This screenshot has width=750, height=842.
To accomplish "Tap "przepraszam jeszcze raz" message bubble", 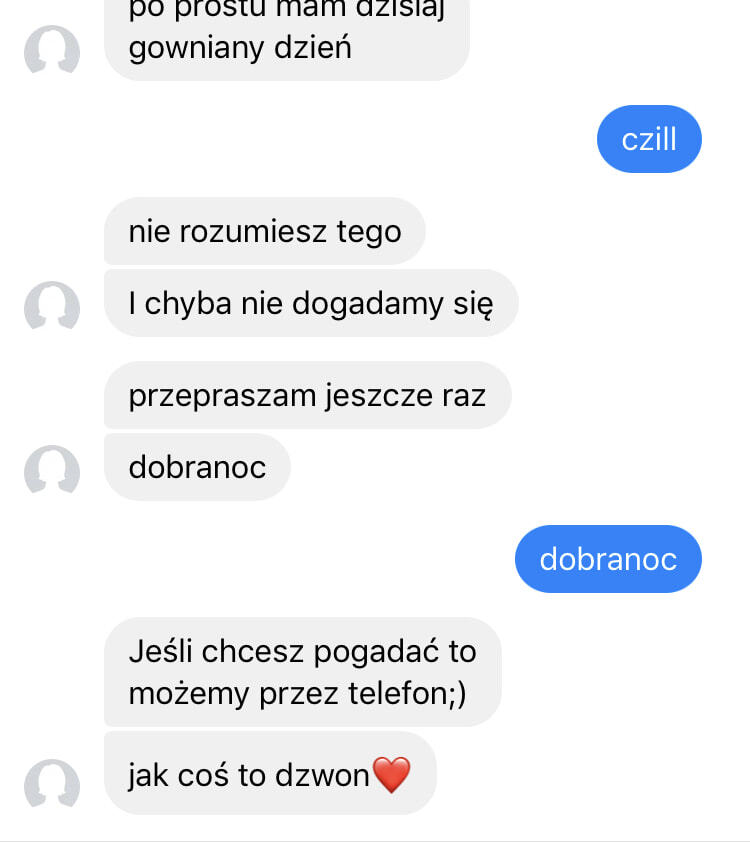I will tap(308, 395).
